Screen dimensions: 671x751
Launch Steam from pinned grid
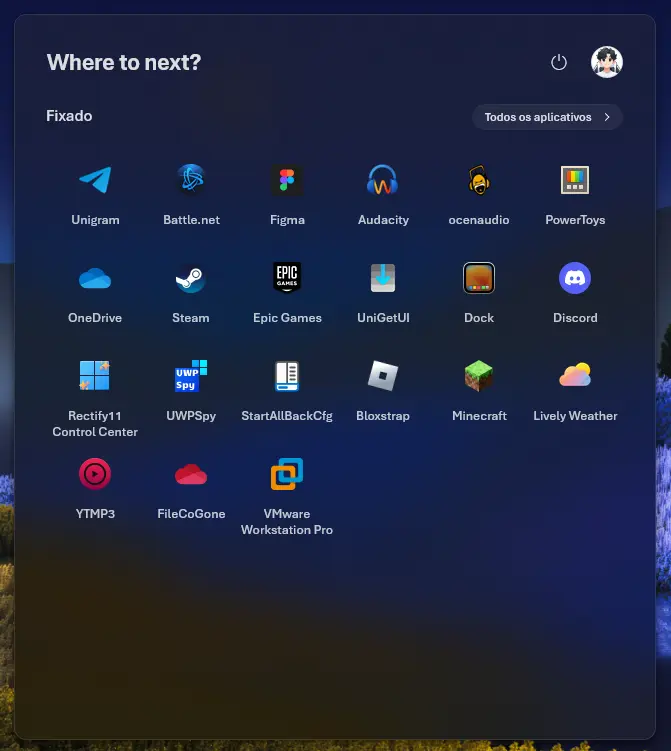[191, 278]
